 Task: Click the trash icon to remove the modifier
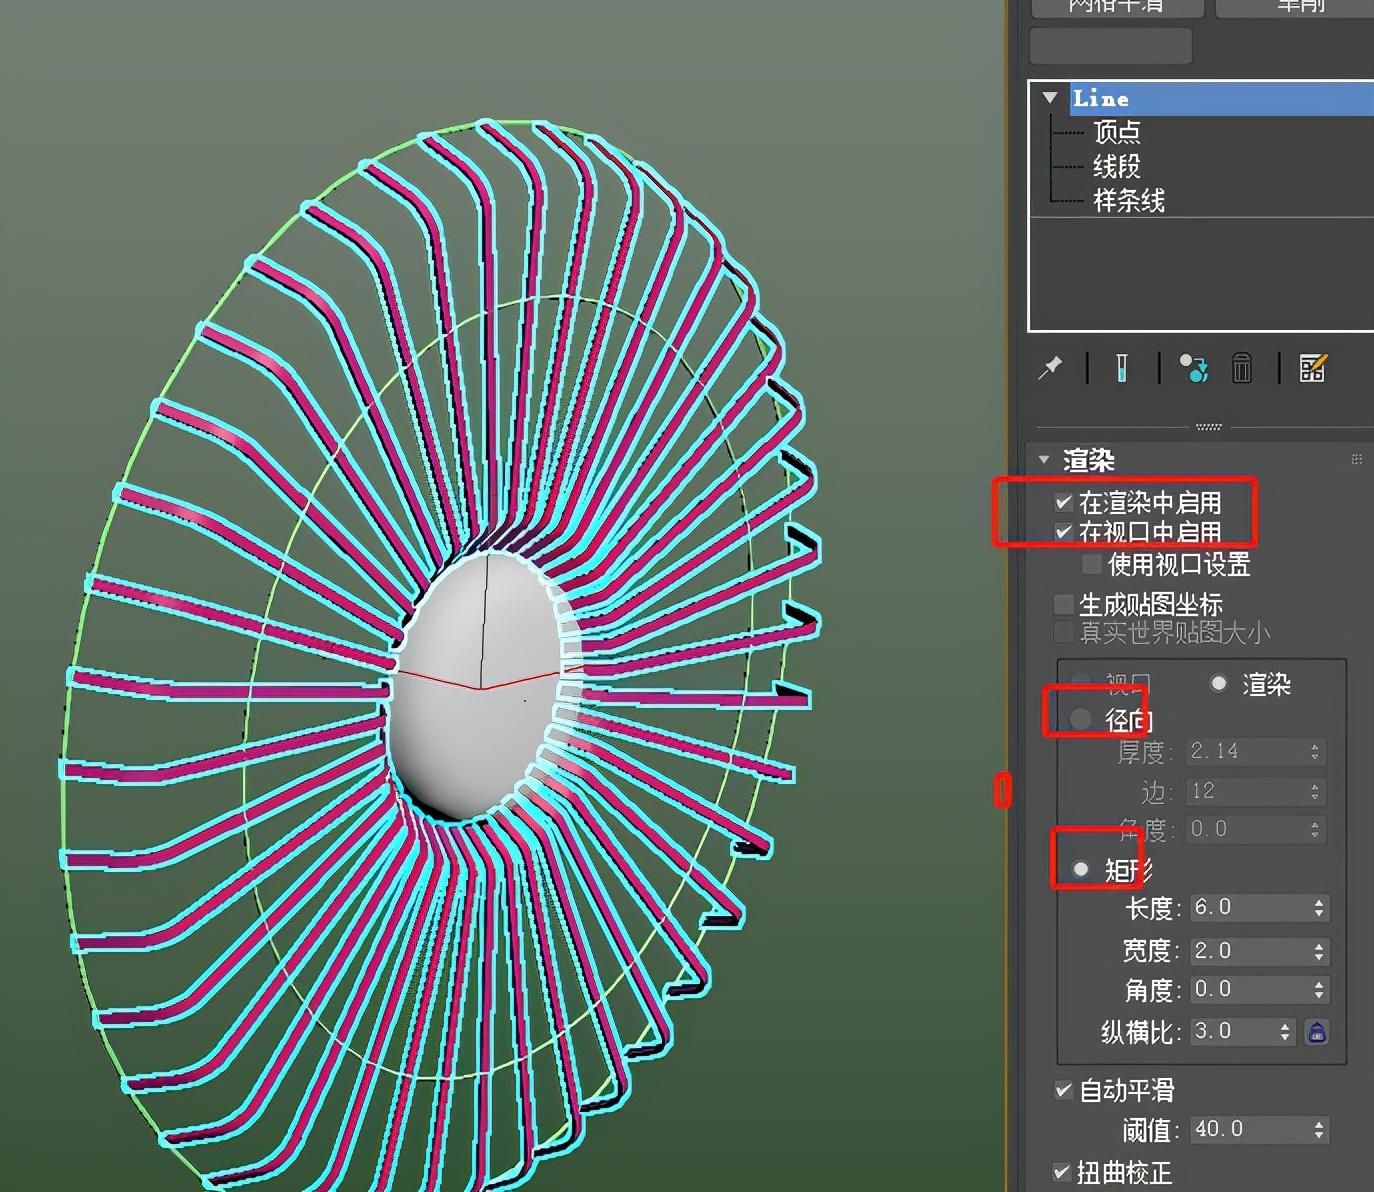click(1242, 368)
